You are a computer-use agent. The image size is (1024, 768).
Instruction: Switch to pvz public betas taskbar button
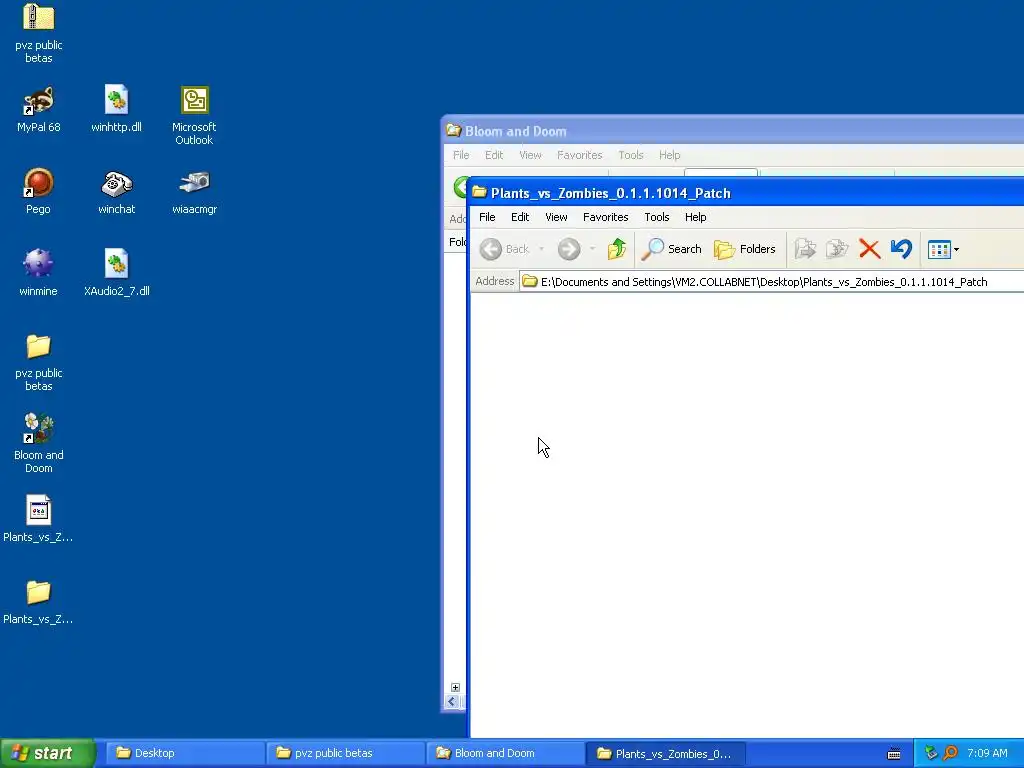[x=345, y=753]
